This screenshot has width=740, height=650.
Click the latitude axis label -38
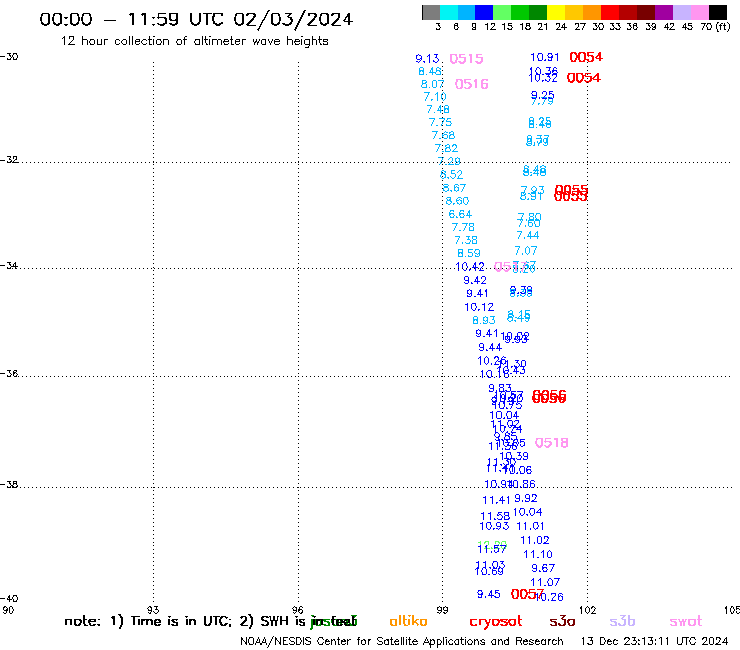coord(9,485)
